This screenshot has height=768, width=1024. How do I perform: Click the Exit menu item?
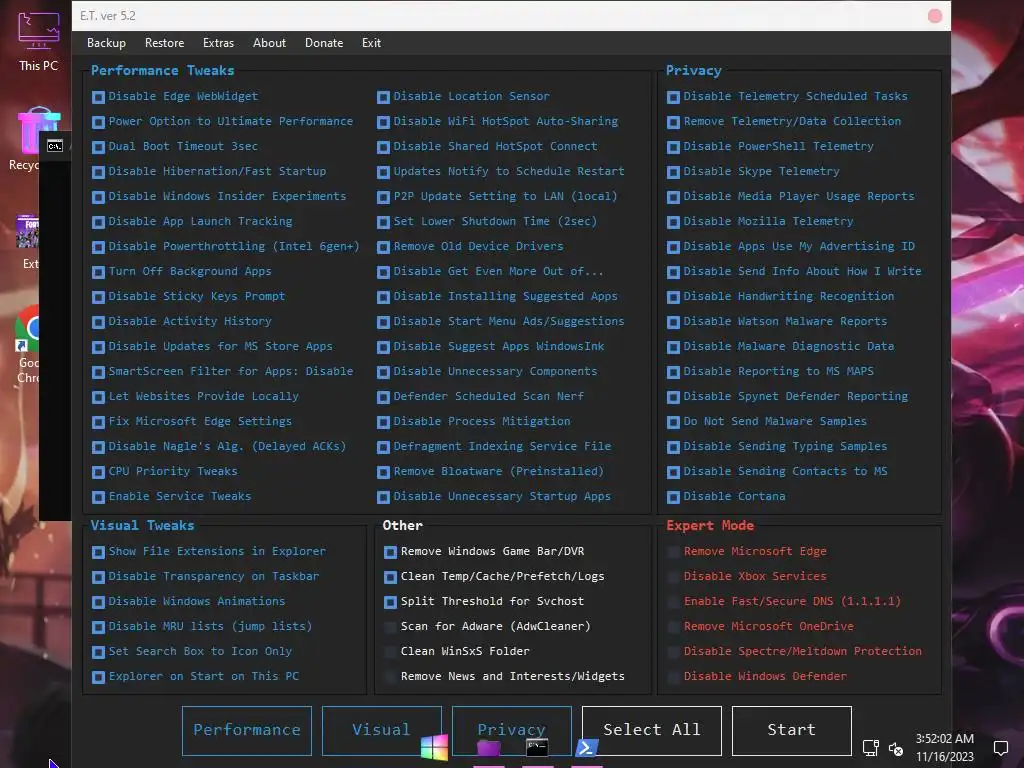[x=371, y=42]
